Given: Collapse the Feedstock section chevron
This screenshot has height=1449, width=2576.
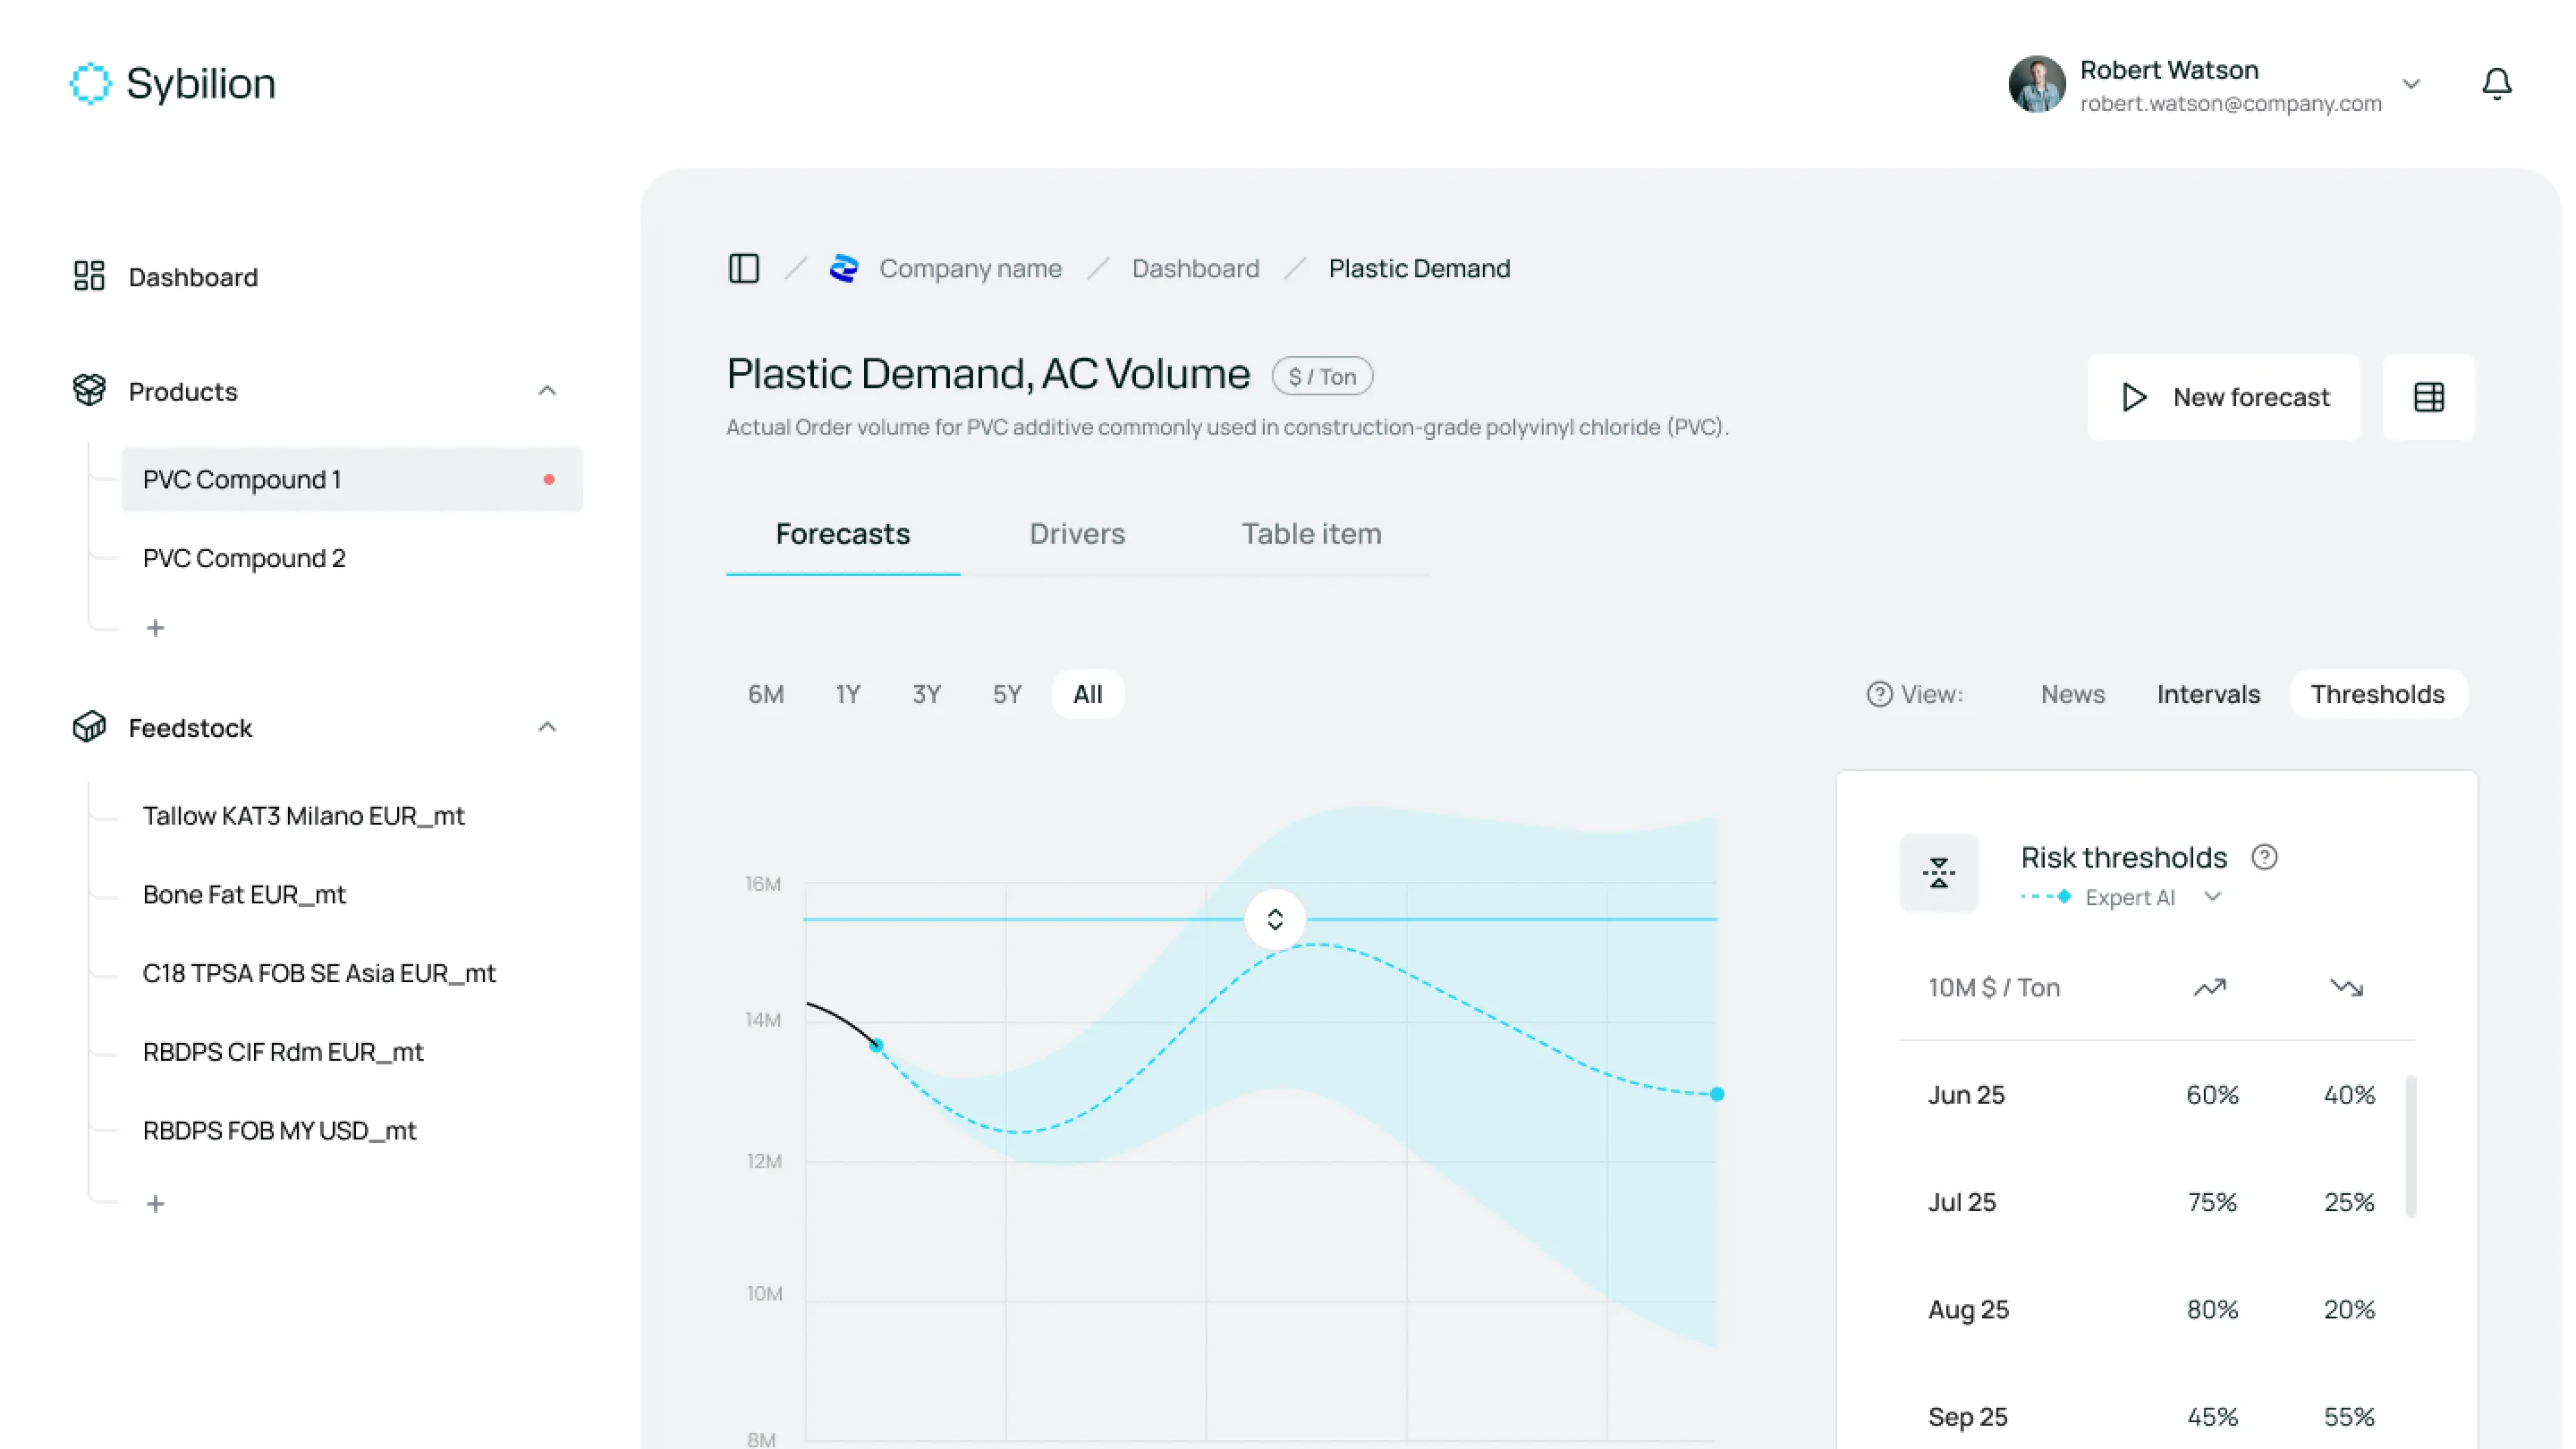Looking at the screenshot, I should coord(547,728).
